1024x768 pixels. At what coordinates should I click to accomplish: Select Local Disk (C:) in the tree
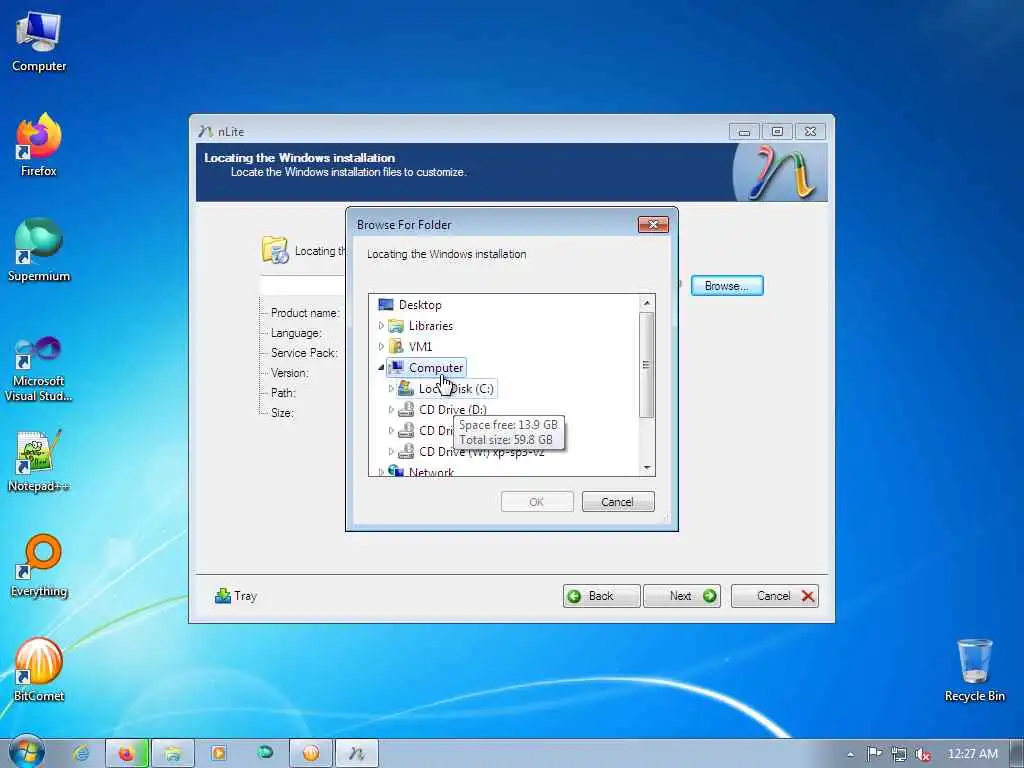pos(456,389)
